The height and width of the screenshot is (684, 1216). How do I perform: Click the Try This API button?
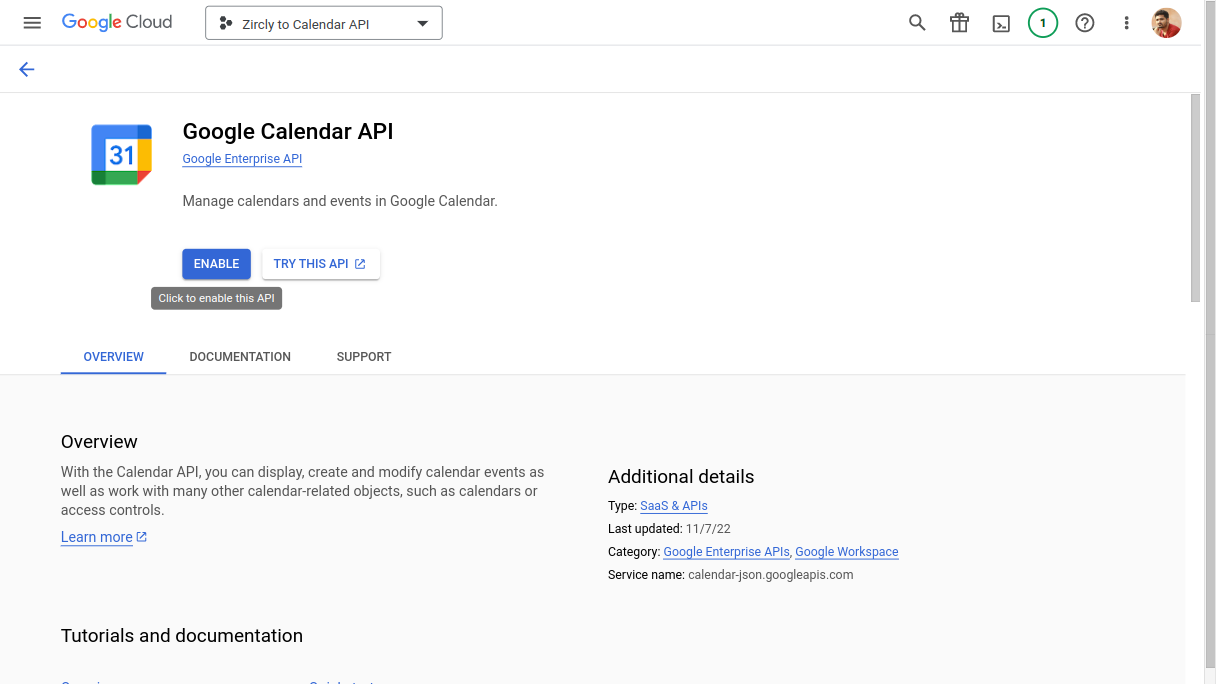point(320,264)
